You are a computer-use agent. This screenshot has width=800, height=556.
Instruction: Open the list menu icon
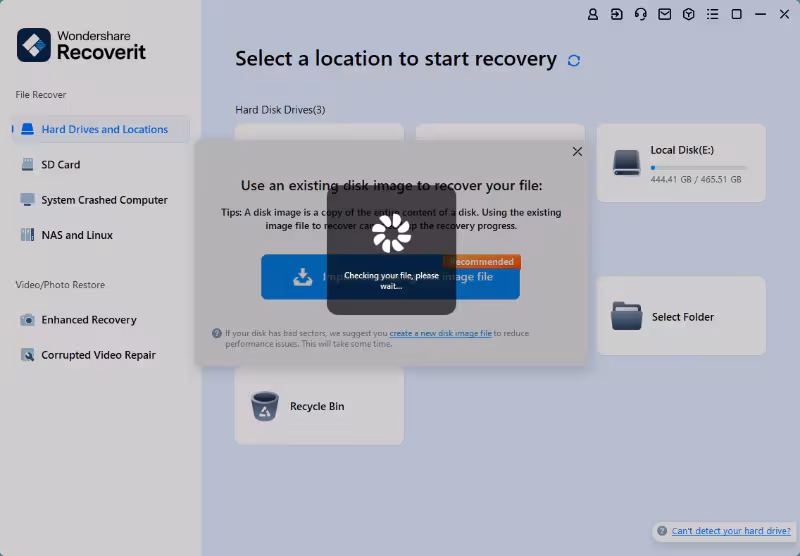coord(713,14)
